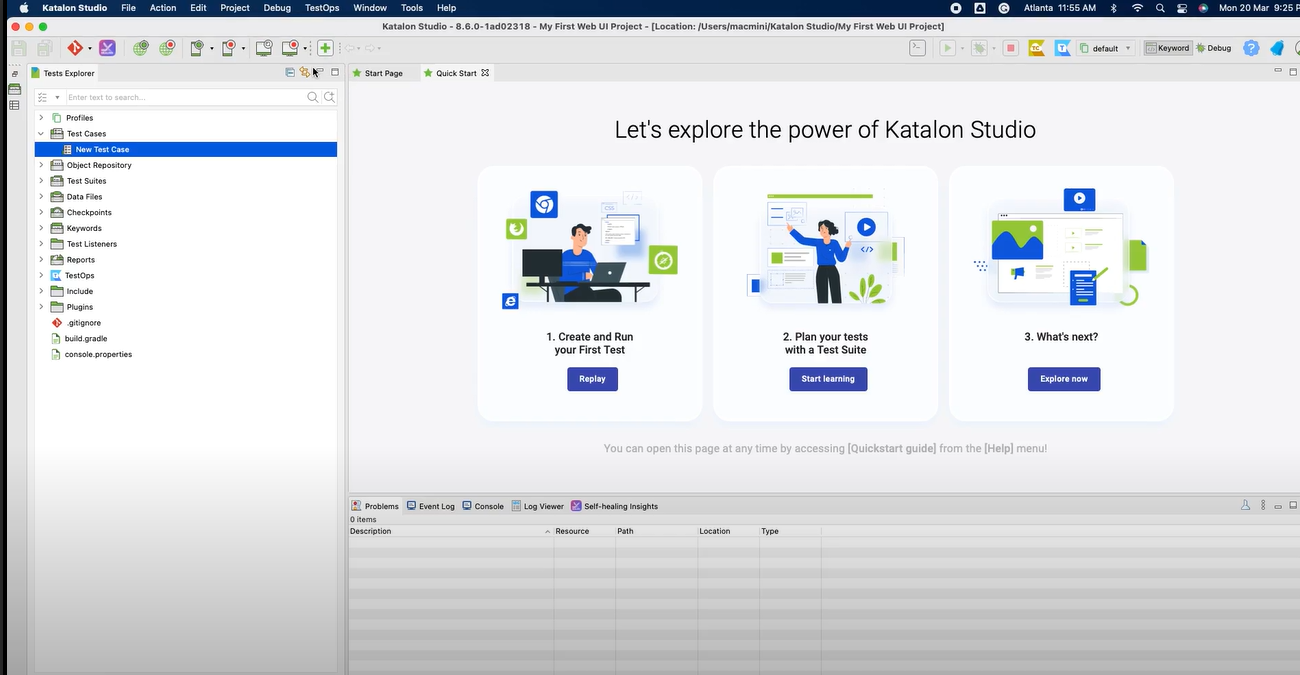Switch to Keyword perspective
1300x675 pixels.
[1168, 48]
